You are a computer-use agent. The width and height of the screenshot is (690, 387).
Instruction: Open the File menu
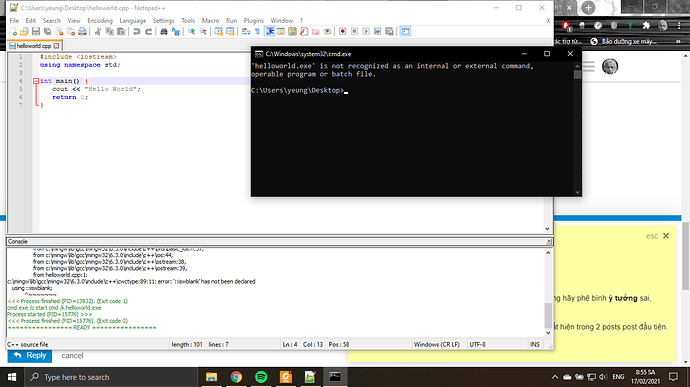[x=14, y=21]
